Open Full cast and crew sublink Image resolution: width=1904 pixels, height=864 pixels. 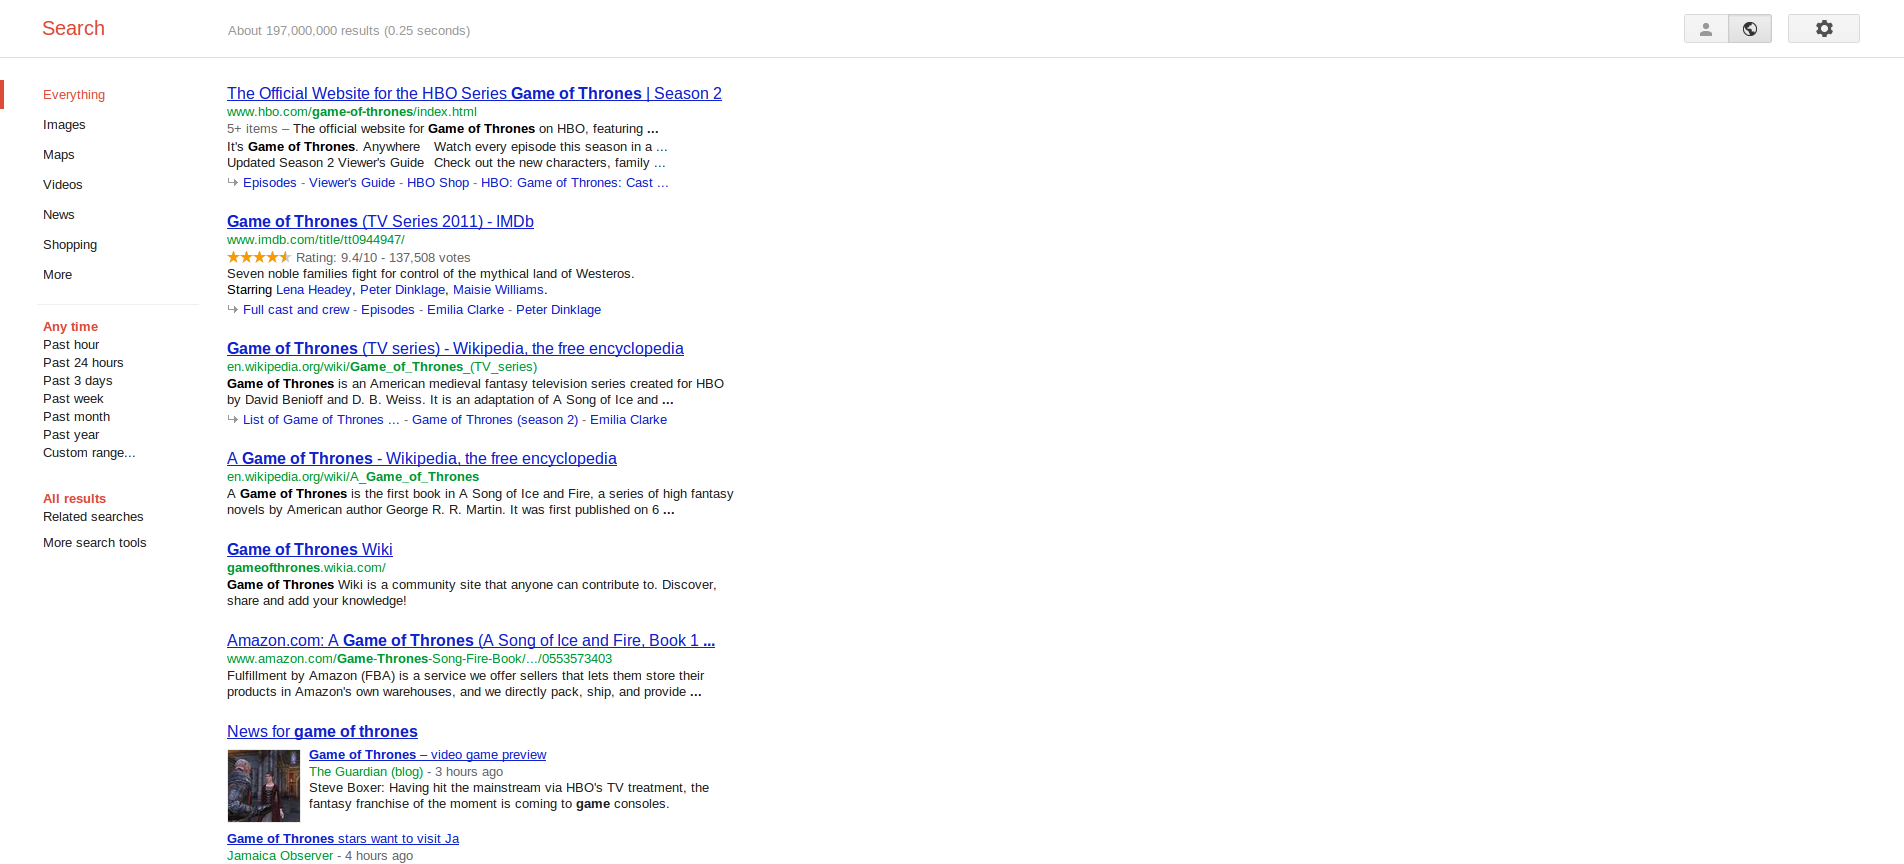[296, 310]
